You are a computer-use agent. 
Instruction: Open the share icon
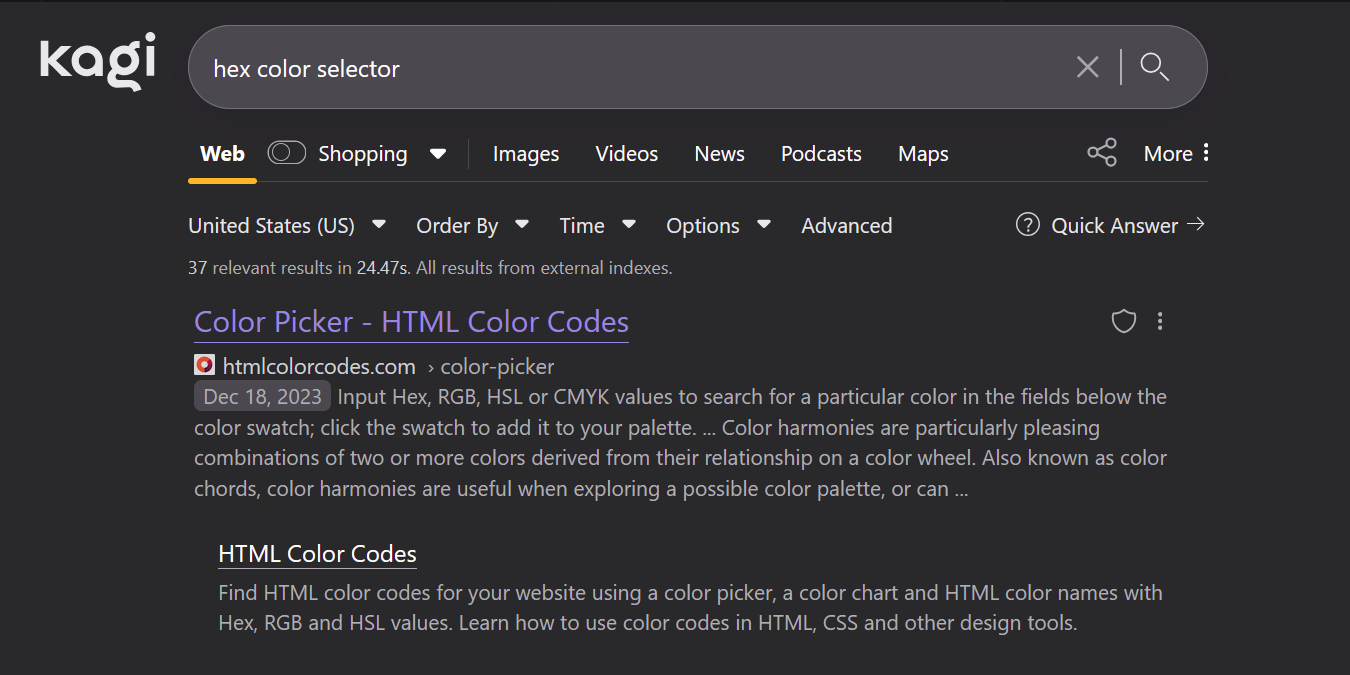tap(1101, 153)
